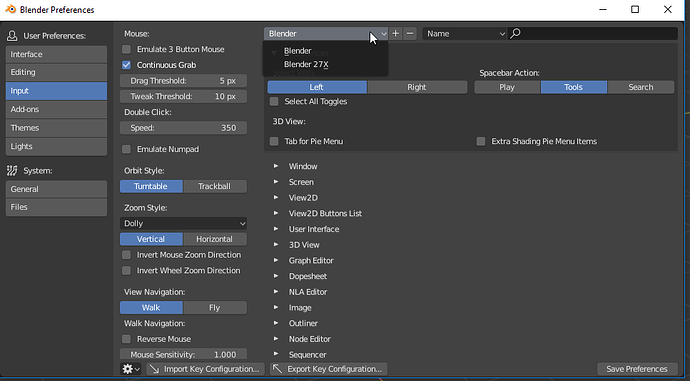Set Spacebar Action to Play

[507, 87]
